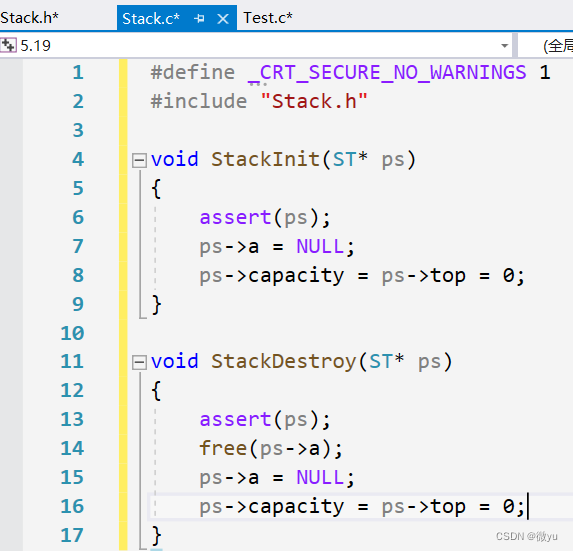Click the ST type in StackInit signature
The height and width of the screenshot is (551, 573).
point(344,159)
